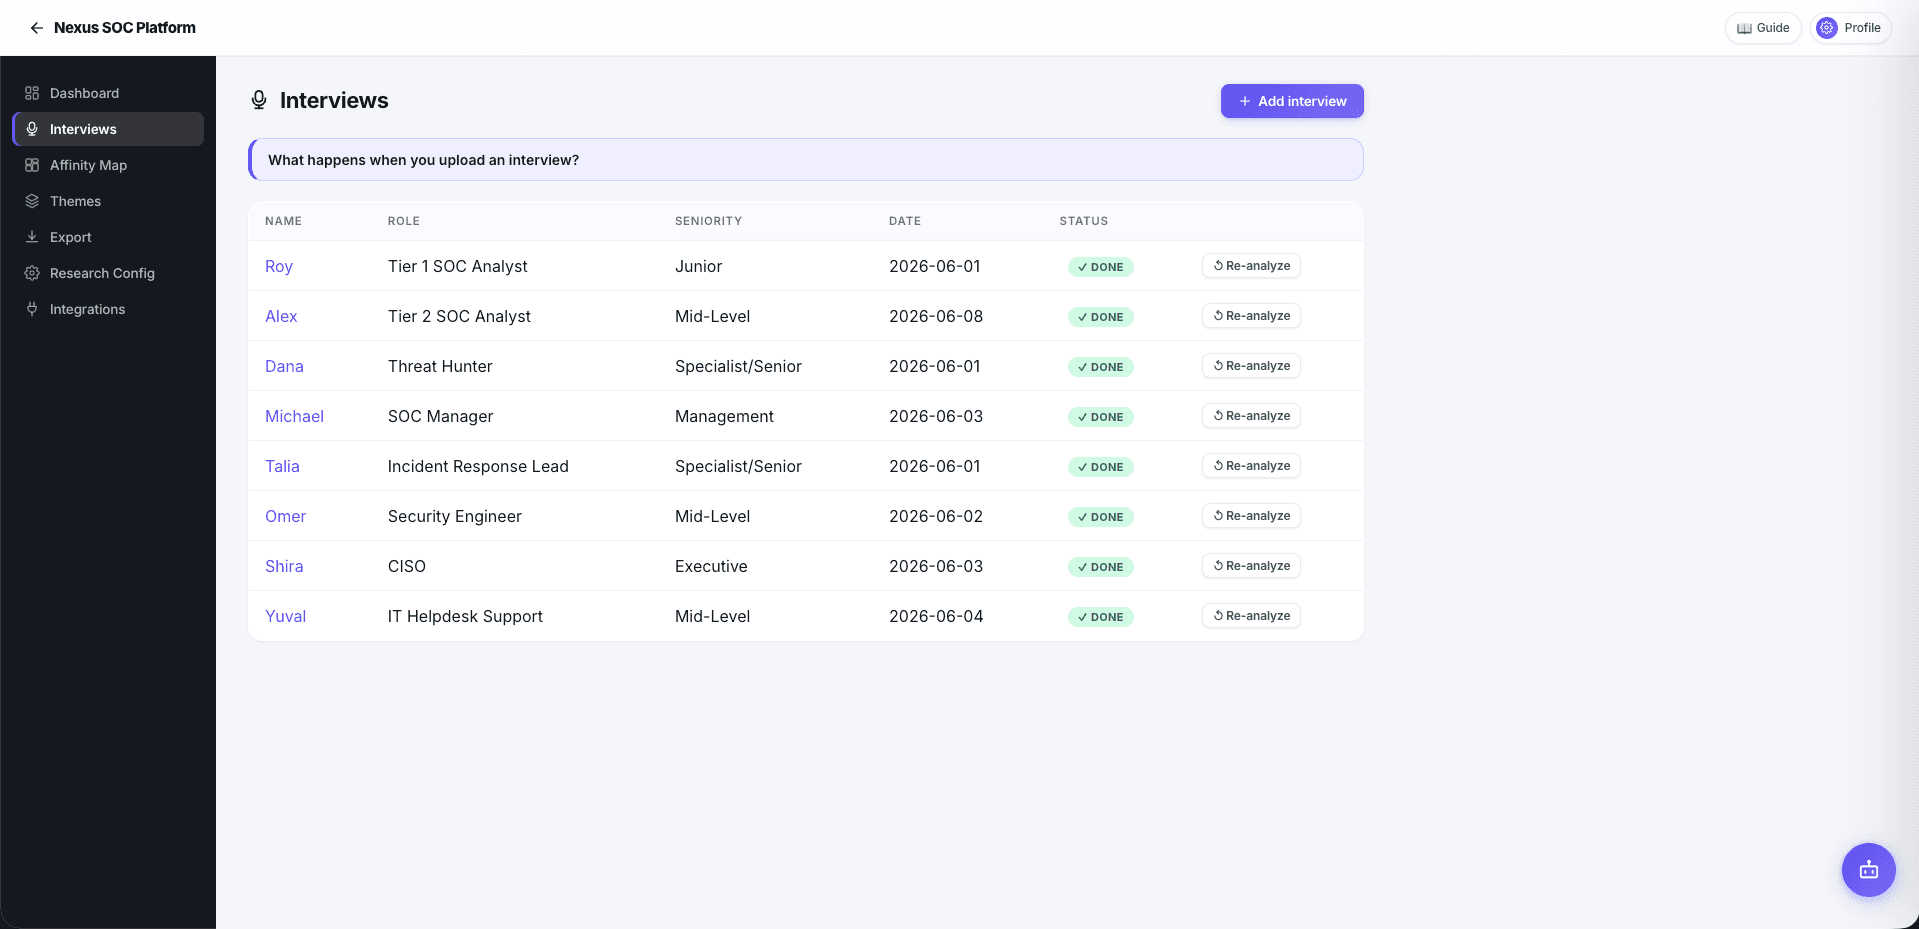Click the Dashboard grid icon in sidebar
The width and height of the screenshot is (1919, 929).
click(32, 93)
